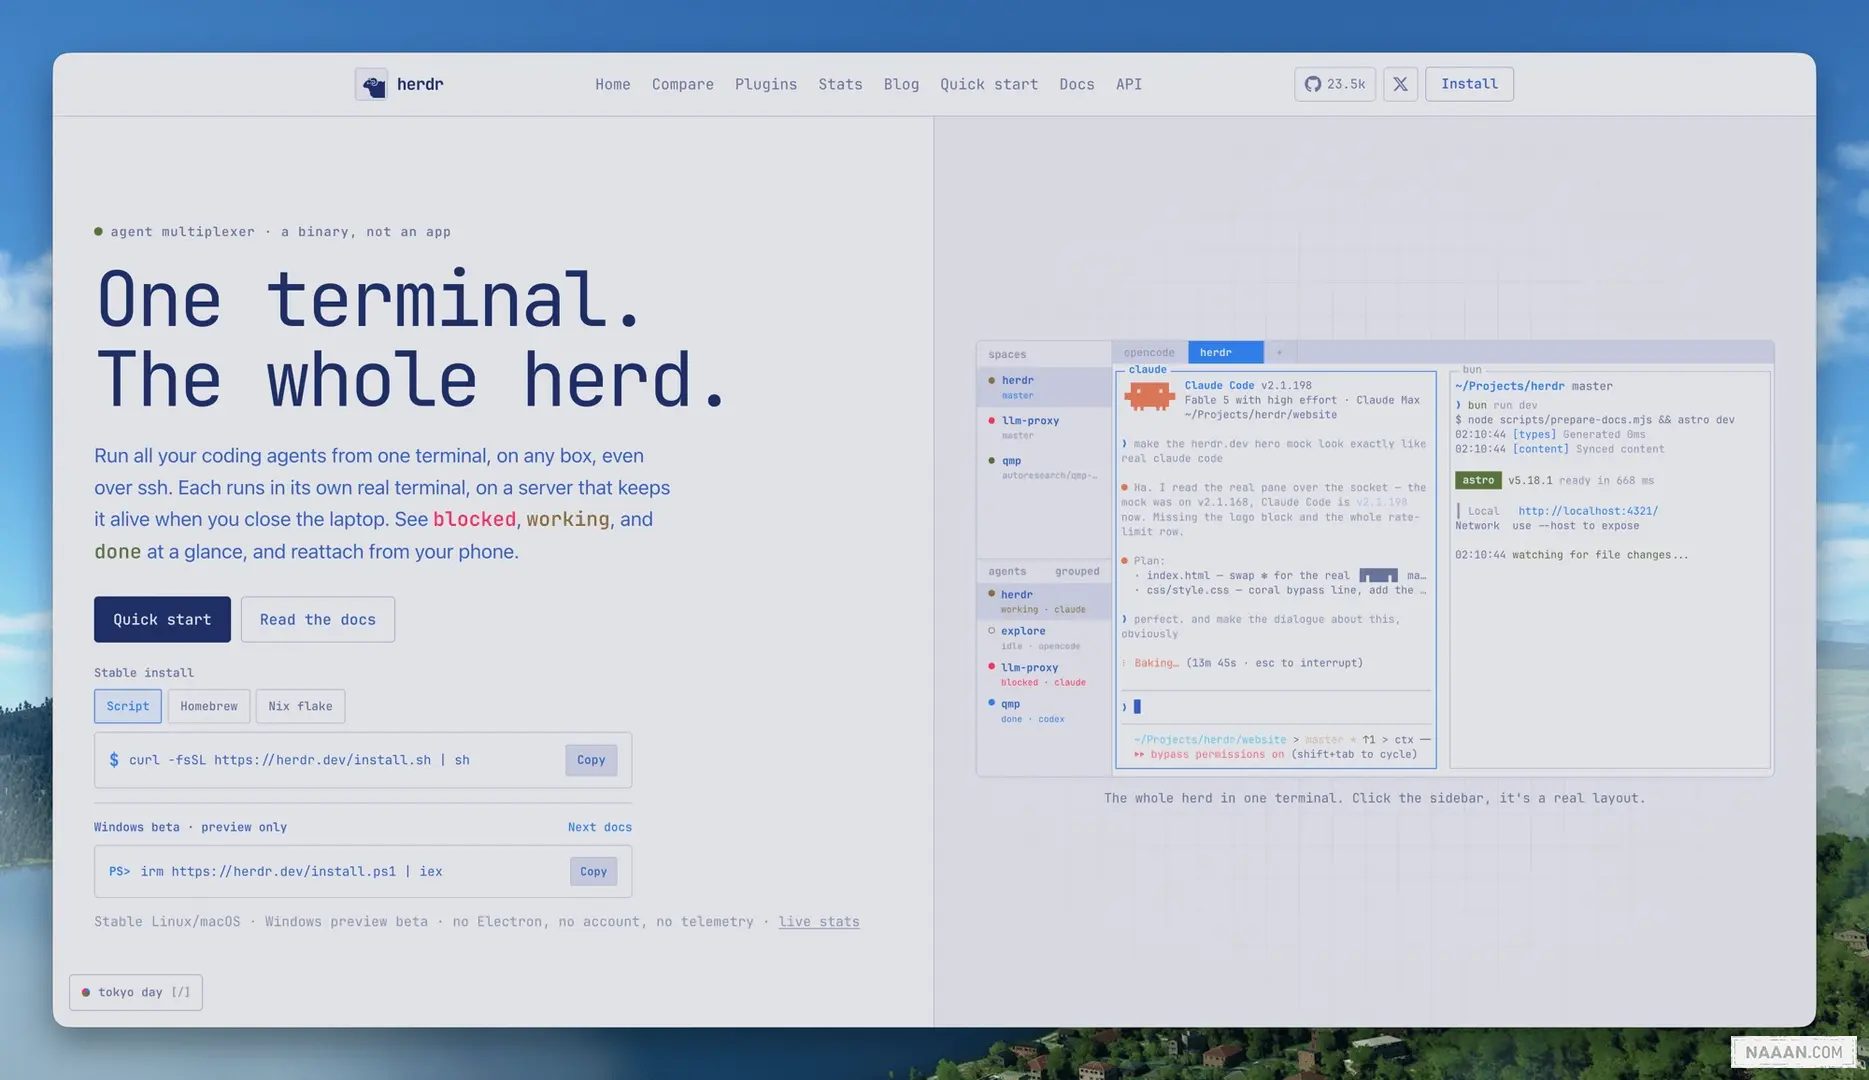Click the Read the docs button

pos(318,620)
